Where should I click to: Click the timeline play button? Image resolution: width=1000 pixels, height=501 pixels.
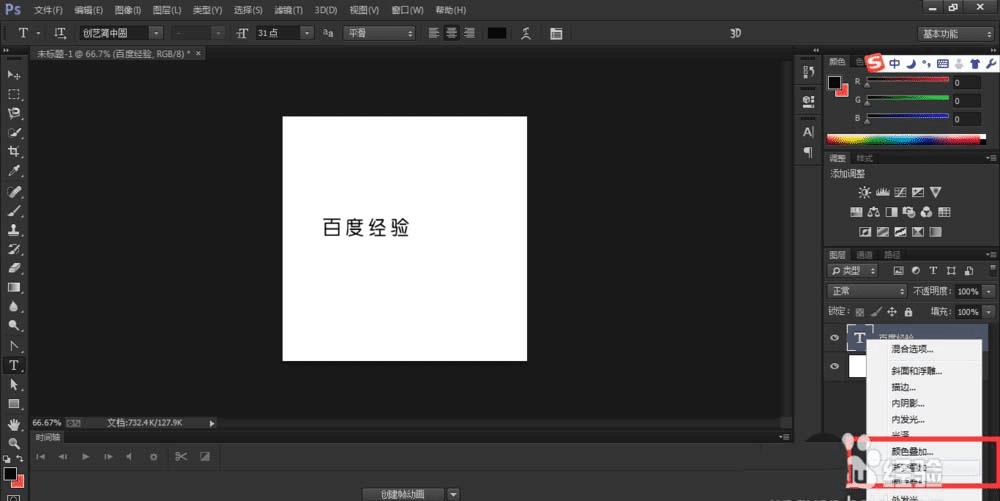point(85,456)
